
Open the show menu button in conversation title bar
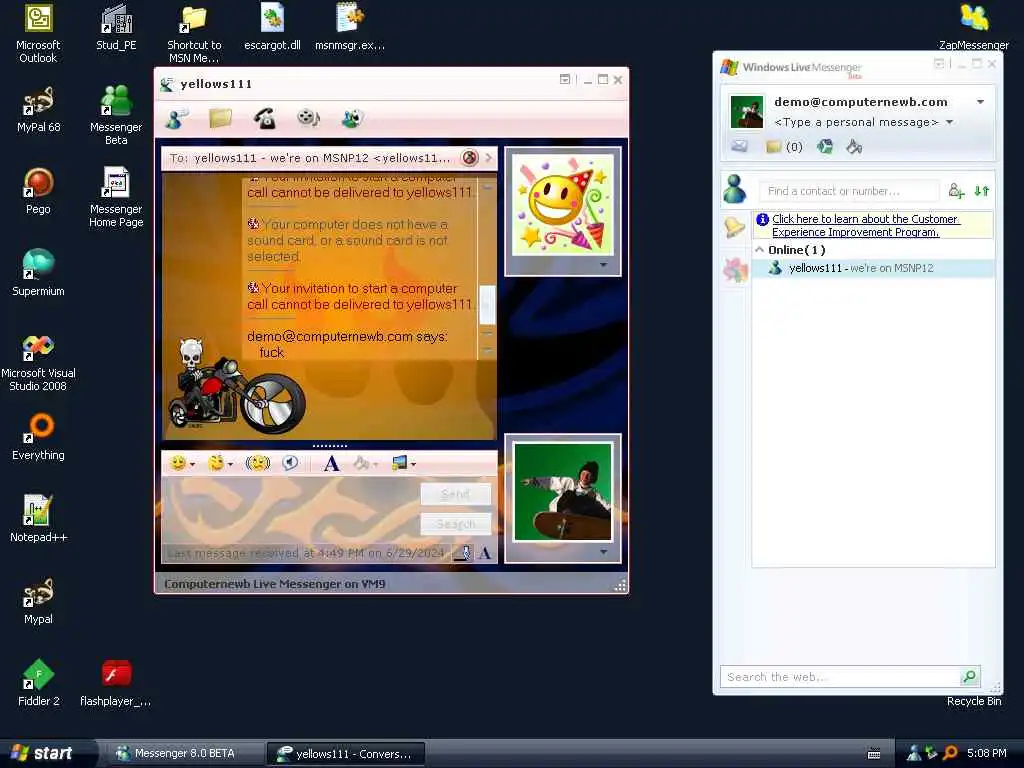(x=565, y=80)
